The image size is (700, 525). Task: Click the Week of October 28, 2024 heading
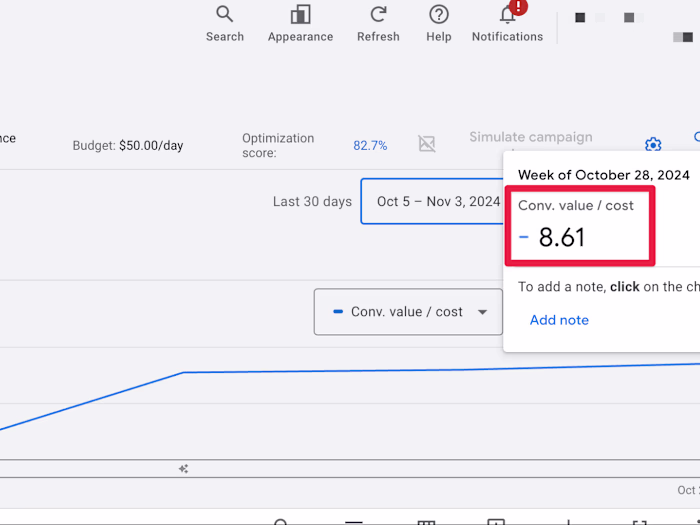click(x=604, y=175)
